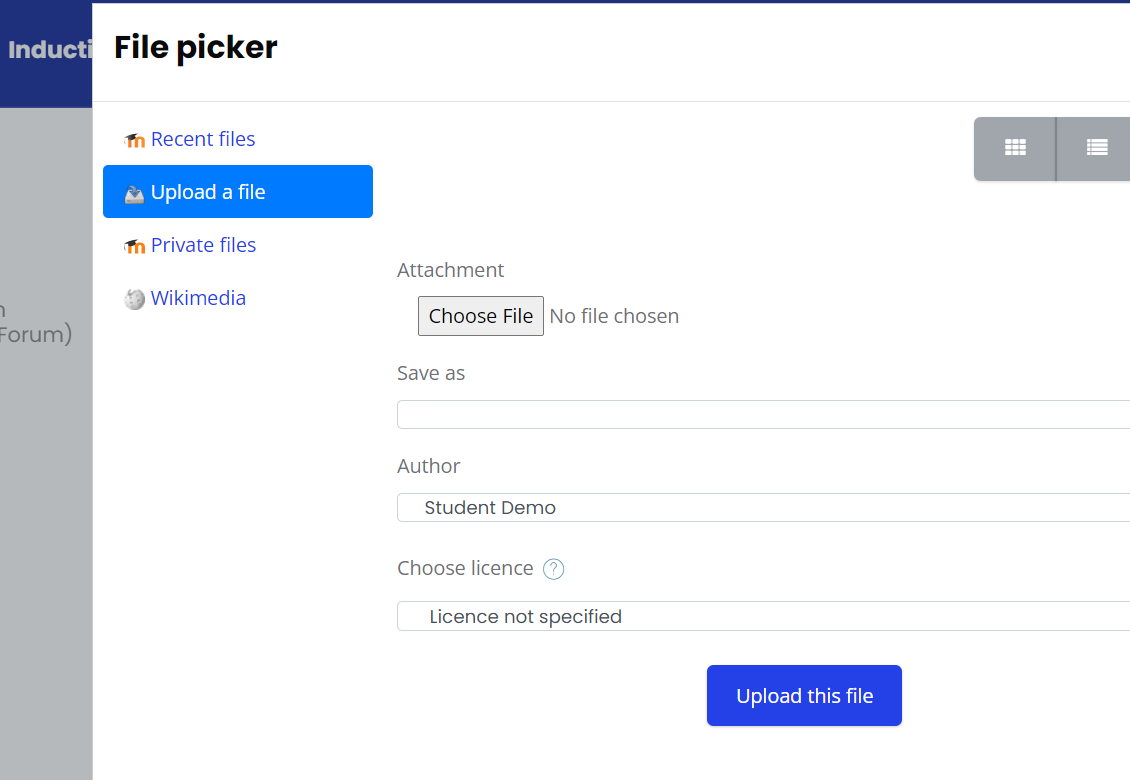Click the Moodle icon beside Recent files
The width and height of the screenshot is (1130, 784).
134,140
